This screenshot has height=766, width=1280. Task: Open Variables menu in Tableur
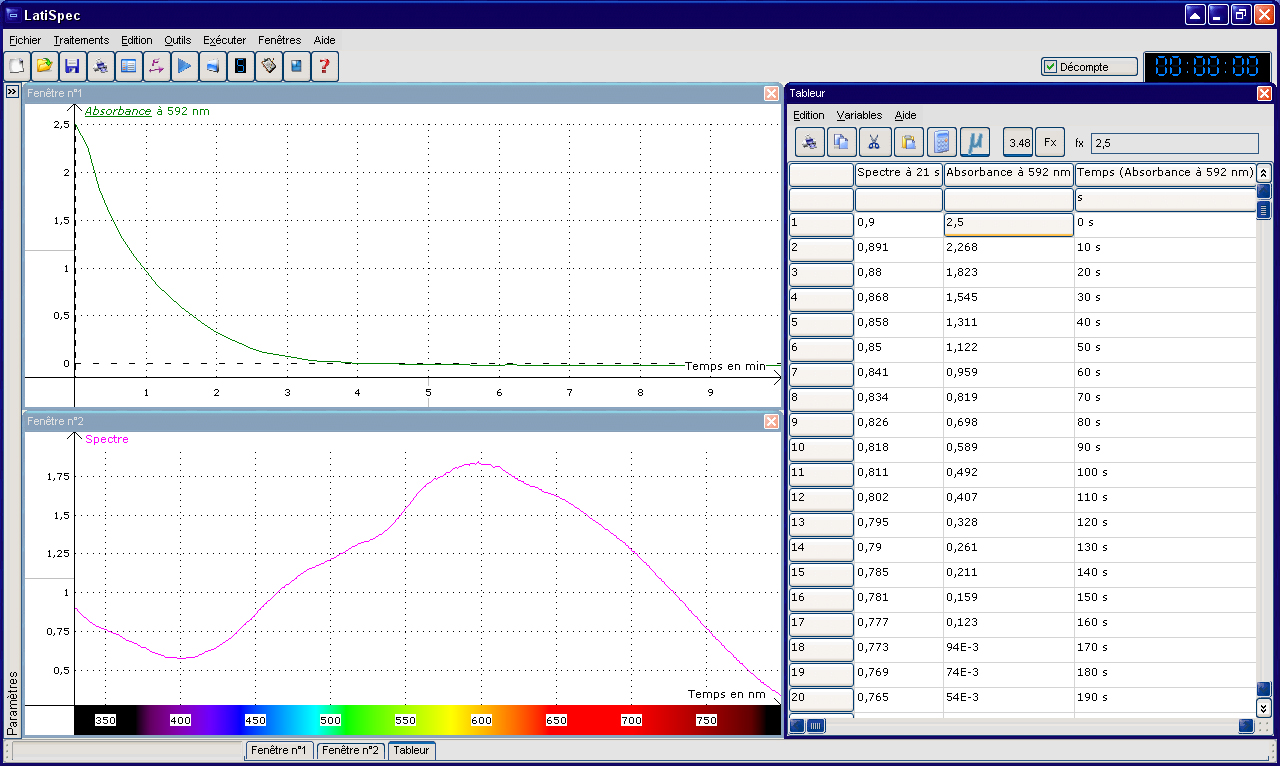859,115
